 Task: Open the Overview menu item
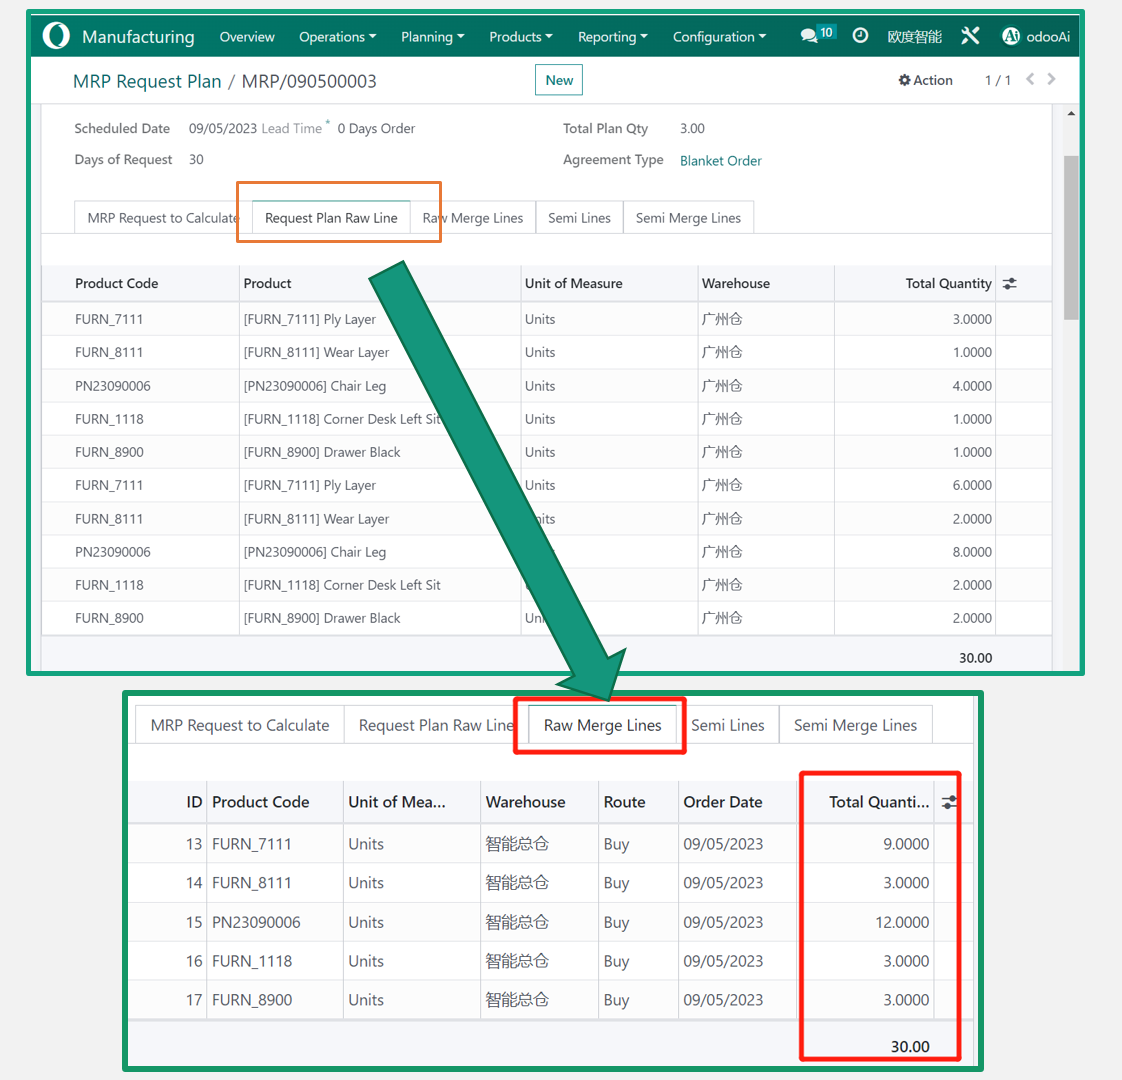[247, 37]
